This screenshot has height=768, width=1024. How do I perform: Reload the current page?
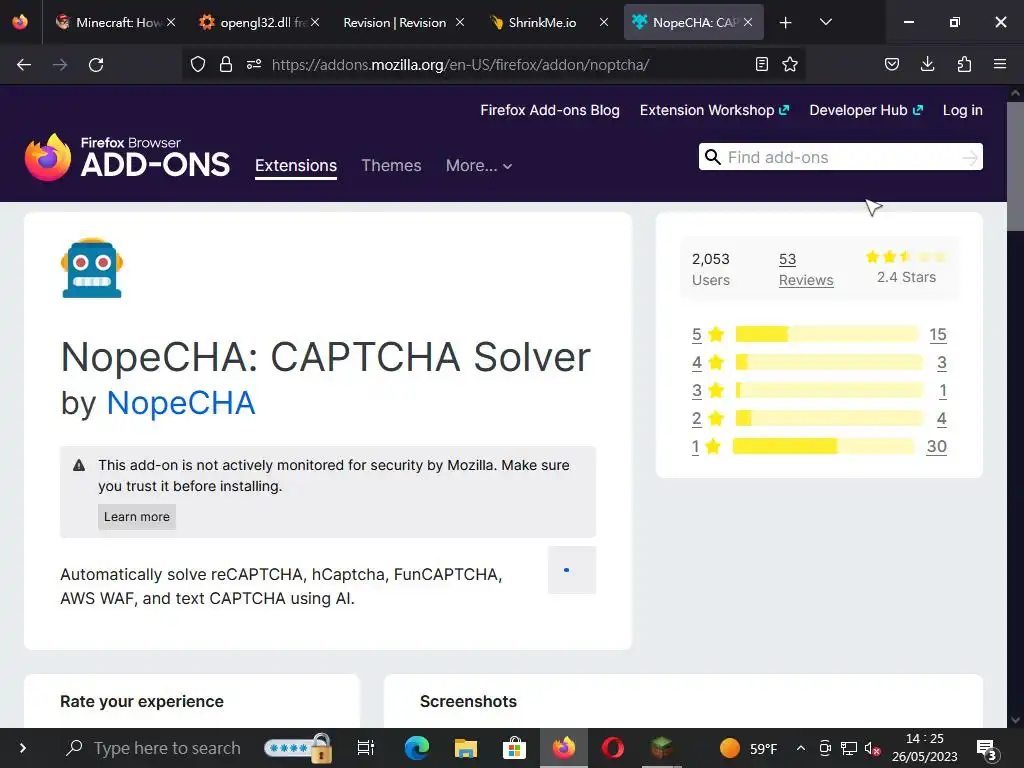(x=96, y=65)
